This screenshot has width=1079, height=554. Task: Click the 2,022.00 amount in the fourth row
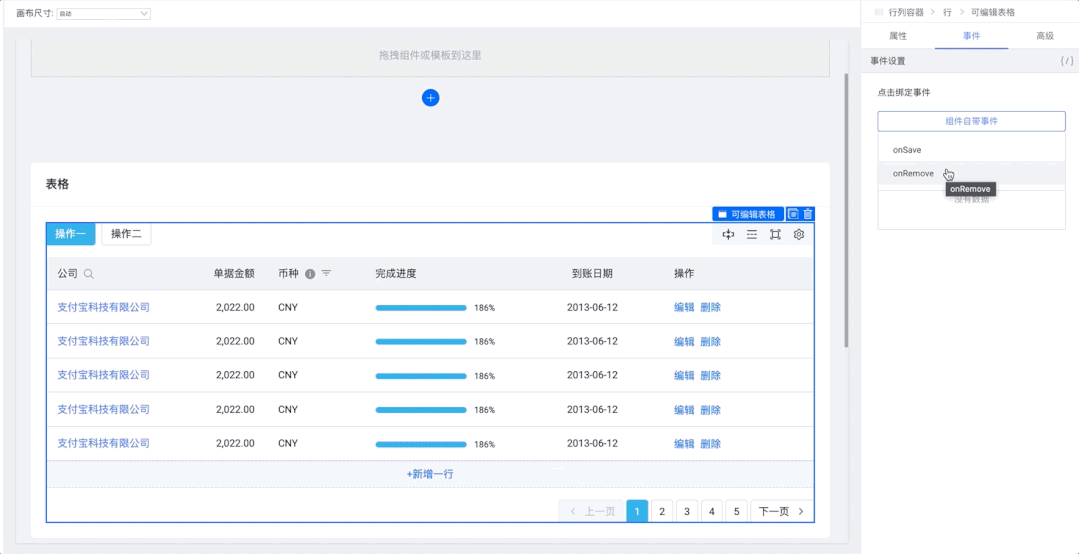tap(235, 409)
